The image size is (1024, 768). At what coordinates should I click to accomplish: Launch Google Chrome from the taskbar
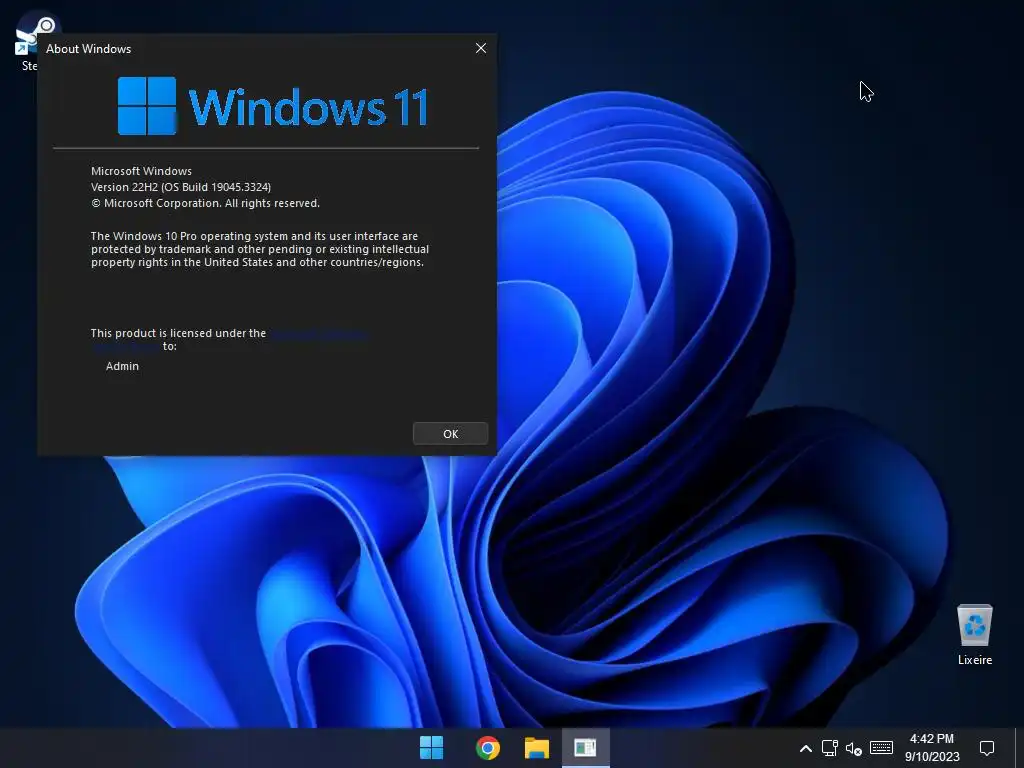click(x=488, y=748)
